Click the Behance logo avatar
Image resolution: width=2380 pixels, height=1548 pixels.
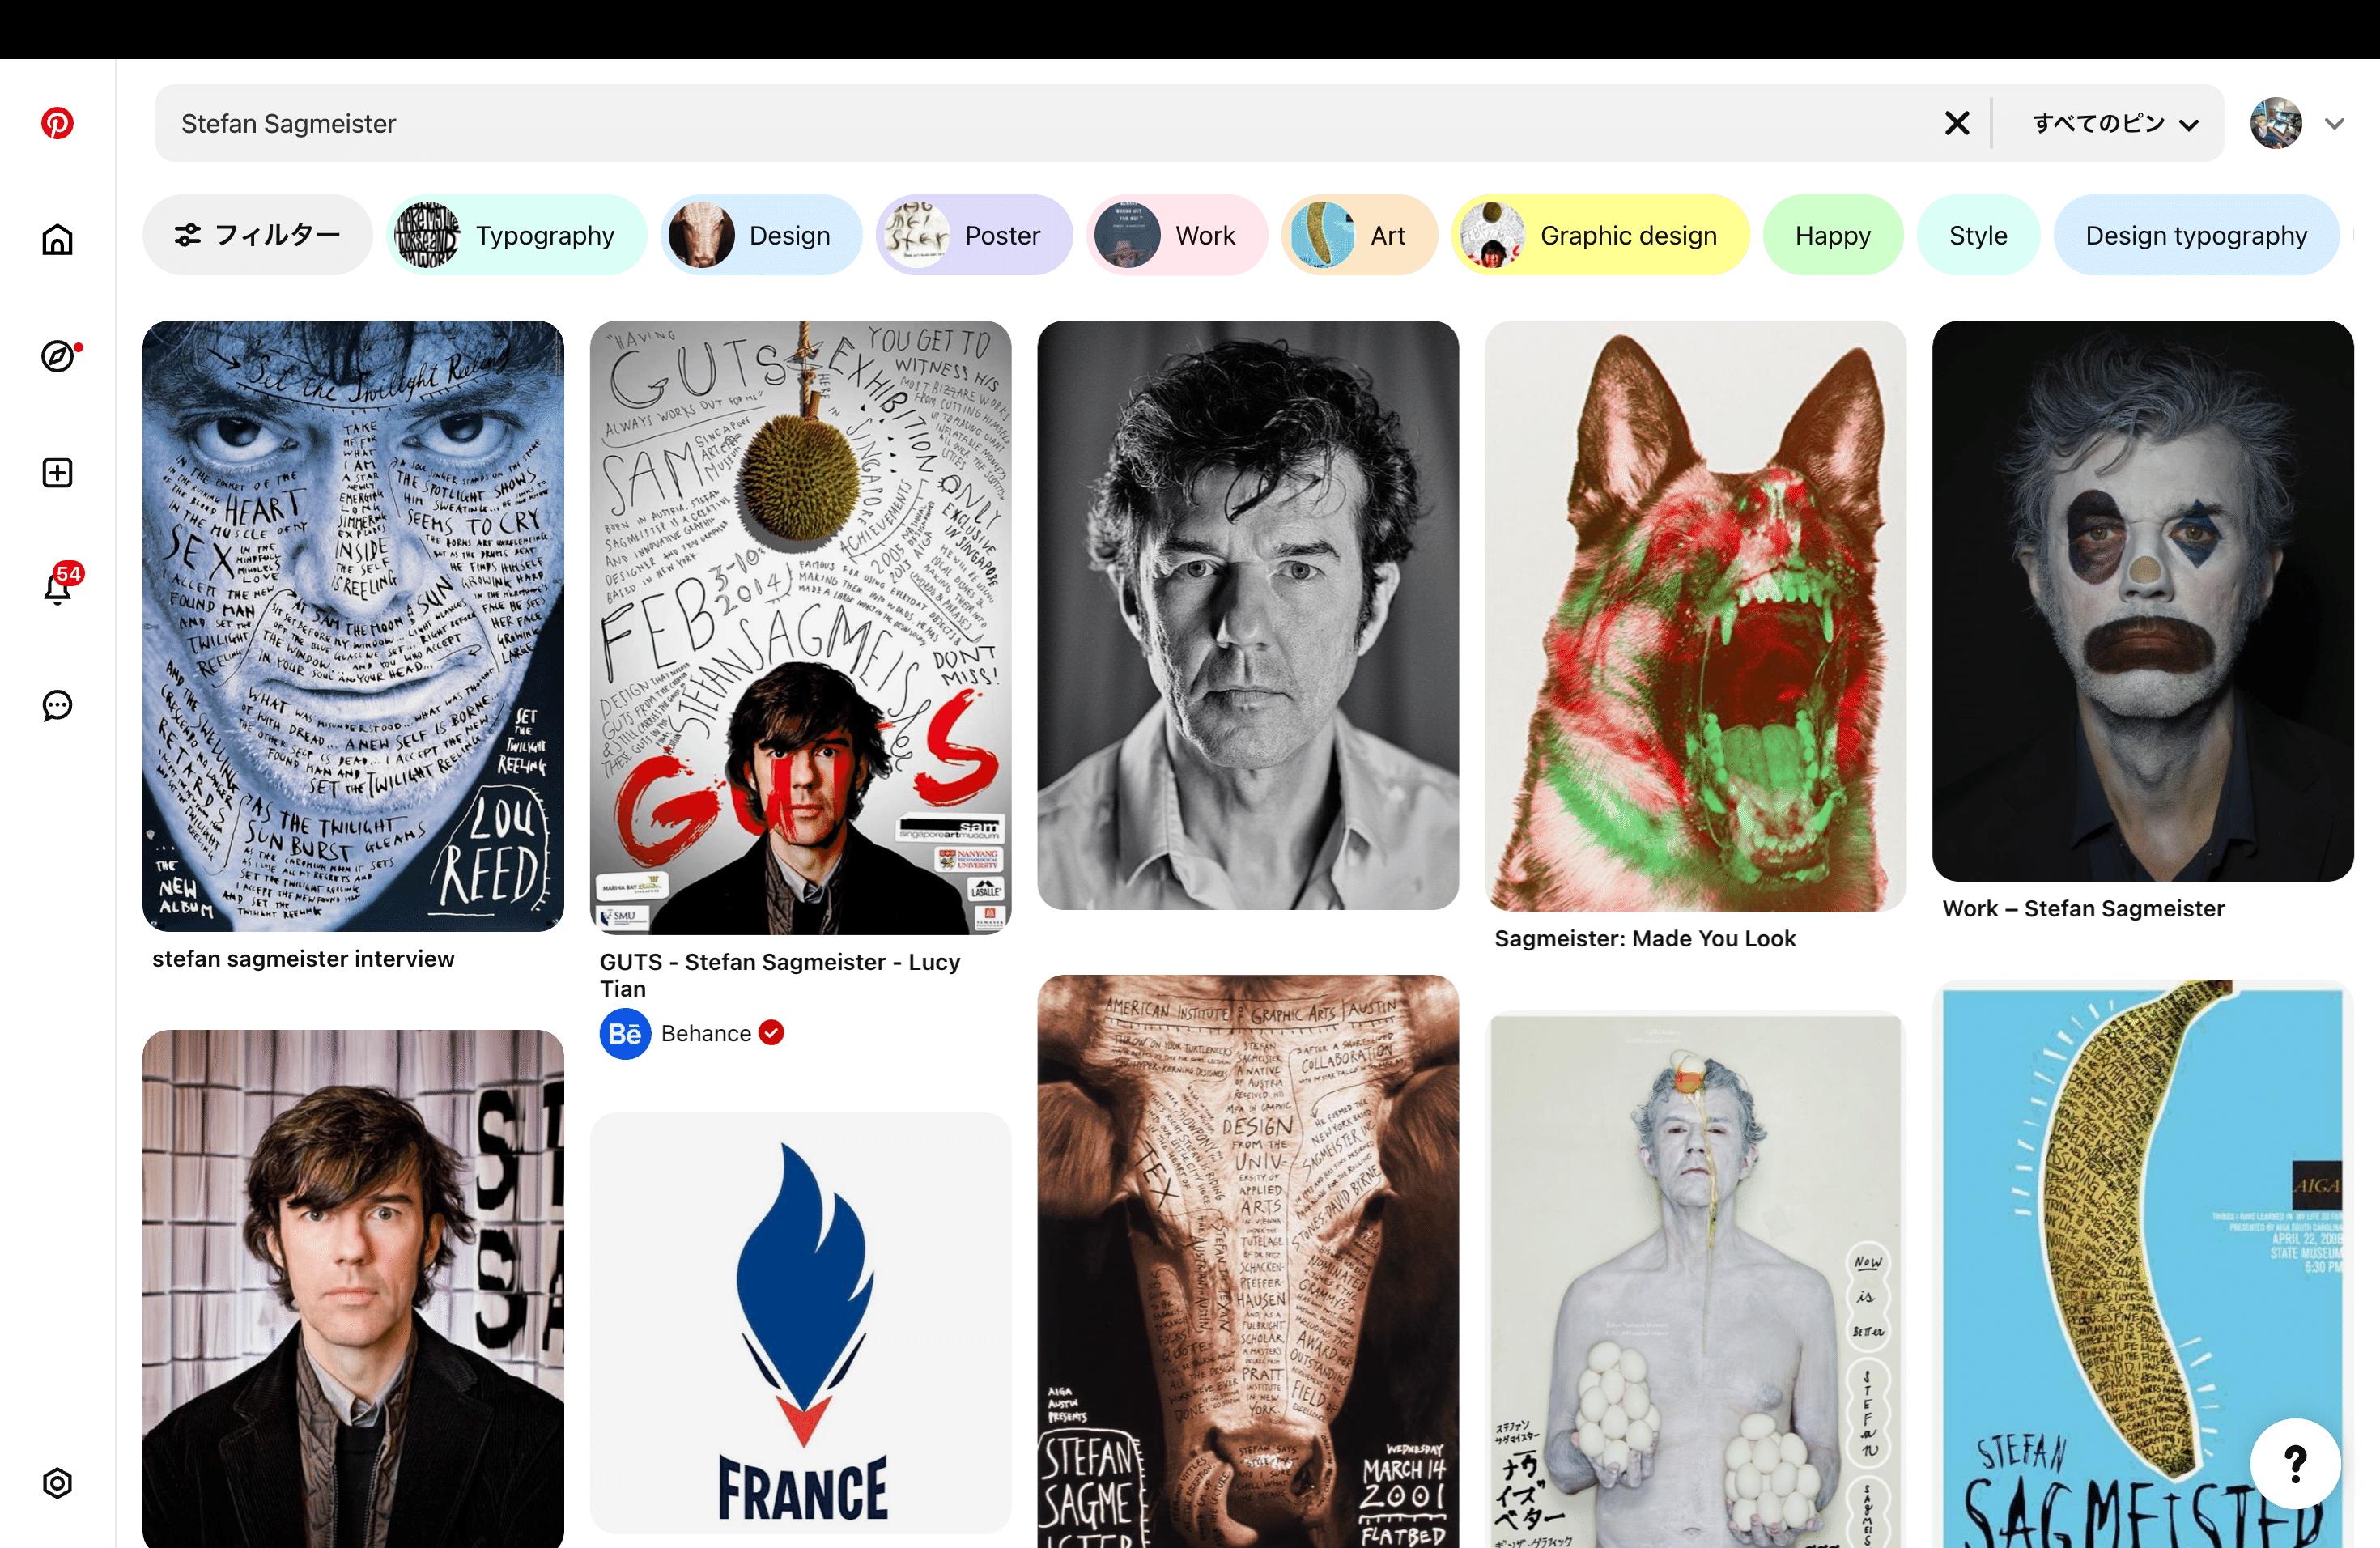(625, 1034)
